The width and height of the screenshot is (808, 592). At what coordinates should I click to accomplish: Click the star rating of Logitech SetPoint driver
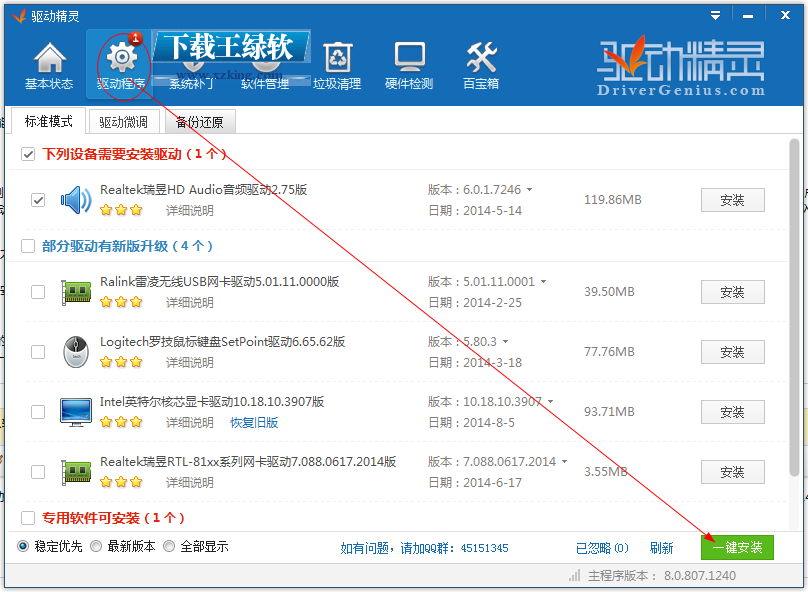tap(121, 362)
